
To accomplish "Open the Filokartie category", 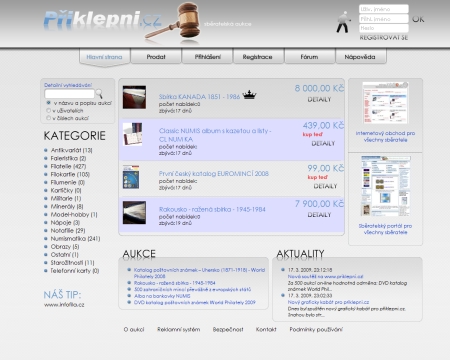I will pos(70,174).
